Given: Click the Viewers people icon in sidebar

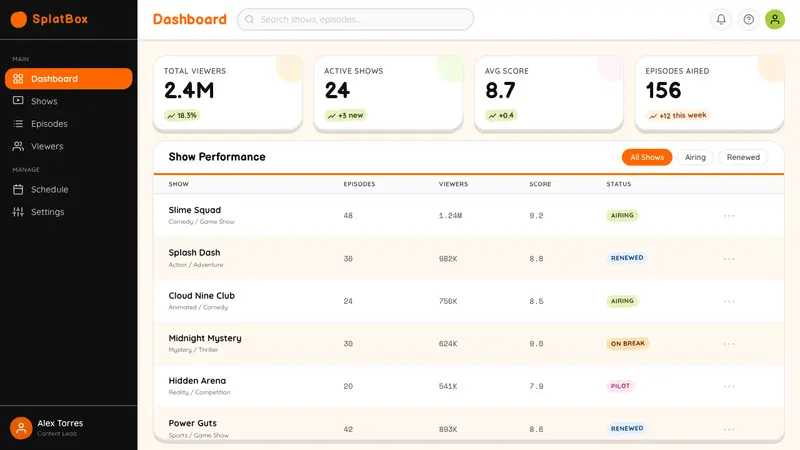Looking at the screenshot, I should point(18,146).
